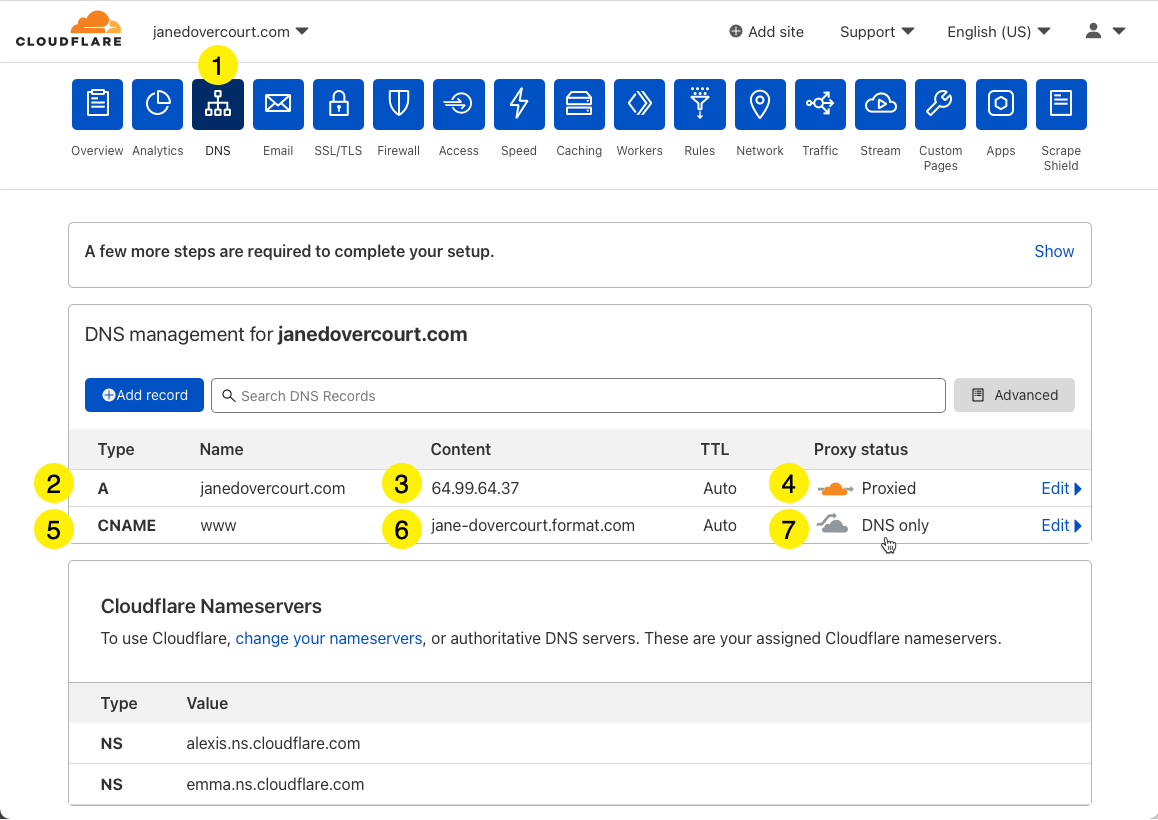Click the Proxy status column header
Viewport: 1158px width, 820px height.
click(861, 449)
